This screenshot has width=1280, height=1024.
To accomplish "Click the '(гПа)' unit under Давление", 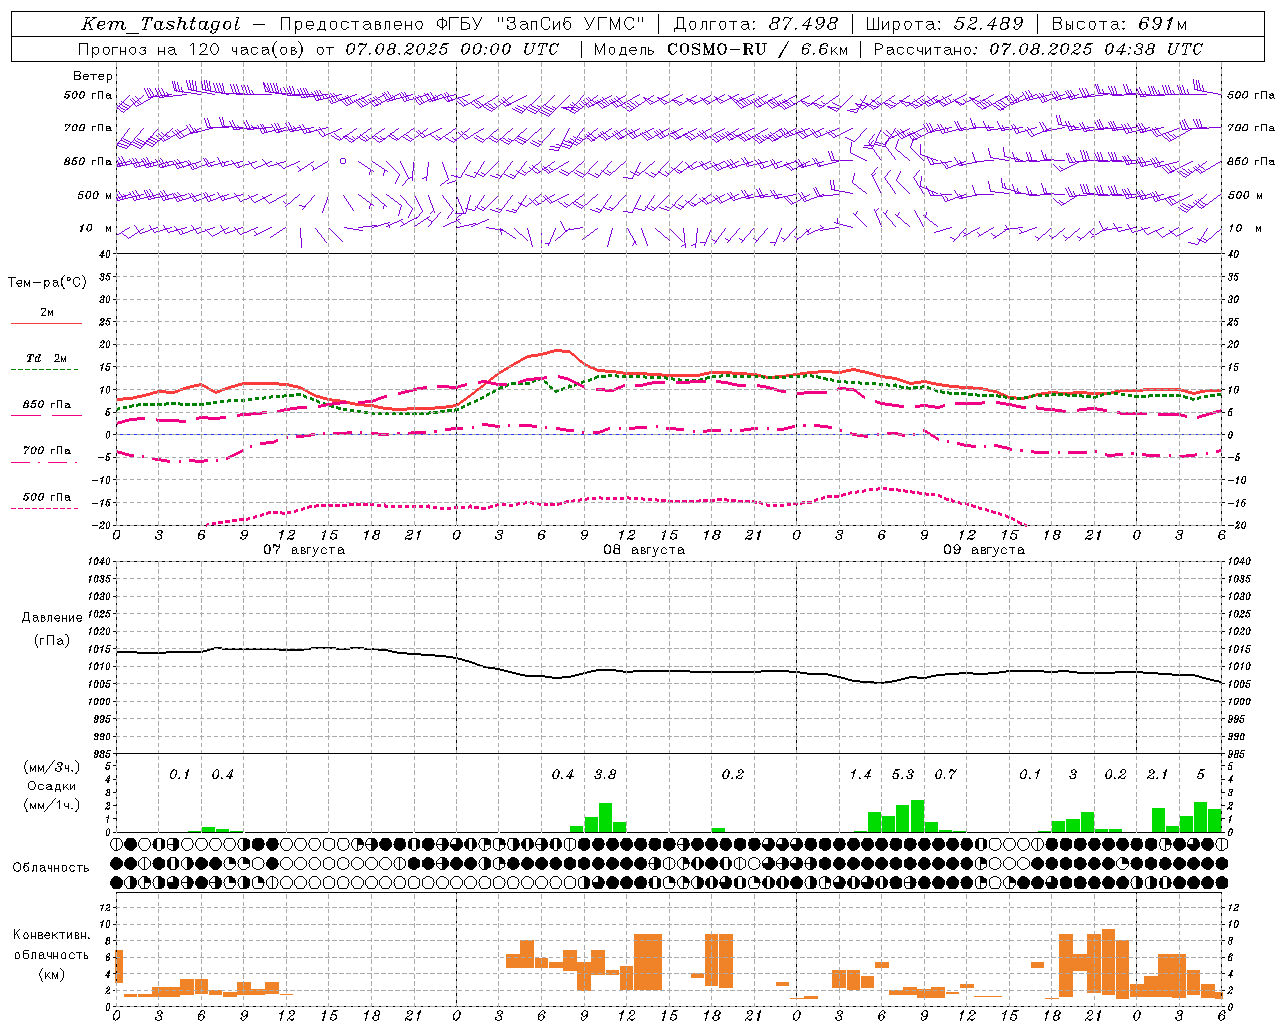I will tap(52, 640).
